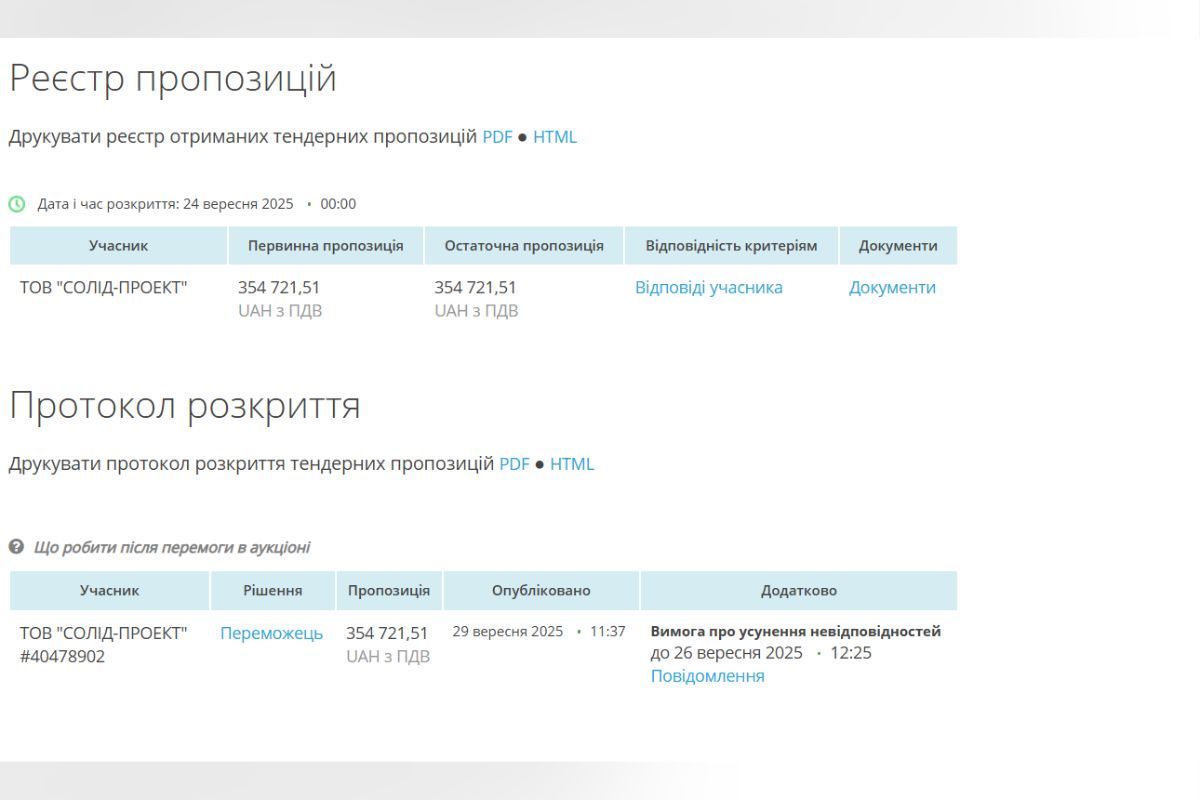Open PDF of the received proposals registry
Image resolution: width=1200 pixels, height=800 pixels.
[497, 137]
